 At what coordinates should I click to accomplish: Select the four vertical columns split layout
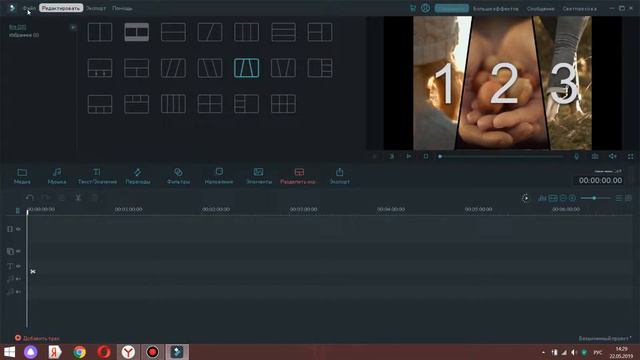pos(173,104)
